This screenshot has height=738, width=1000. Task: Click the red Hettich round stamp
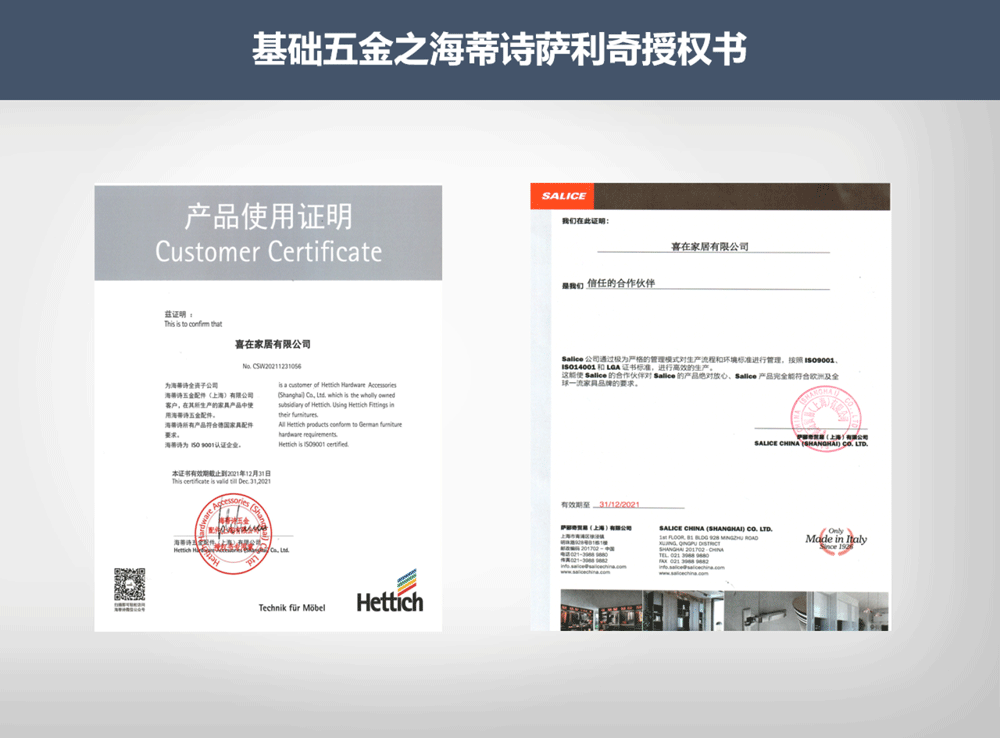click(233, 535)
